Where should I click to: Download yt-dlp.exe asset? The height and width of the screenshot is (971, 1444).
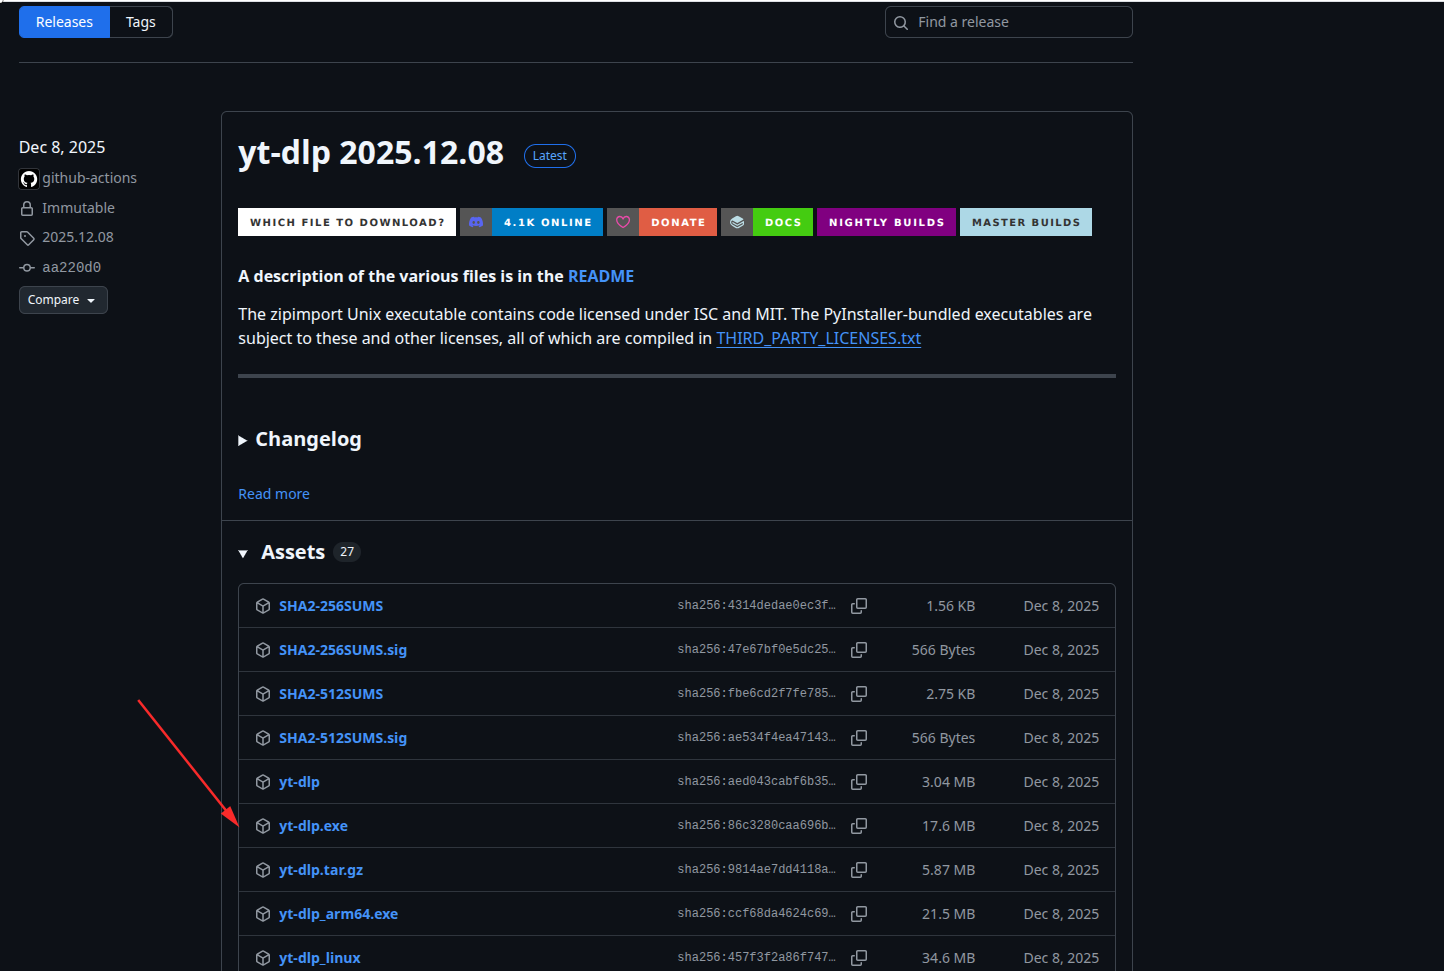pyautogui.click(x=313, y=826)
